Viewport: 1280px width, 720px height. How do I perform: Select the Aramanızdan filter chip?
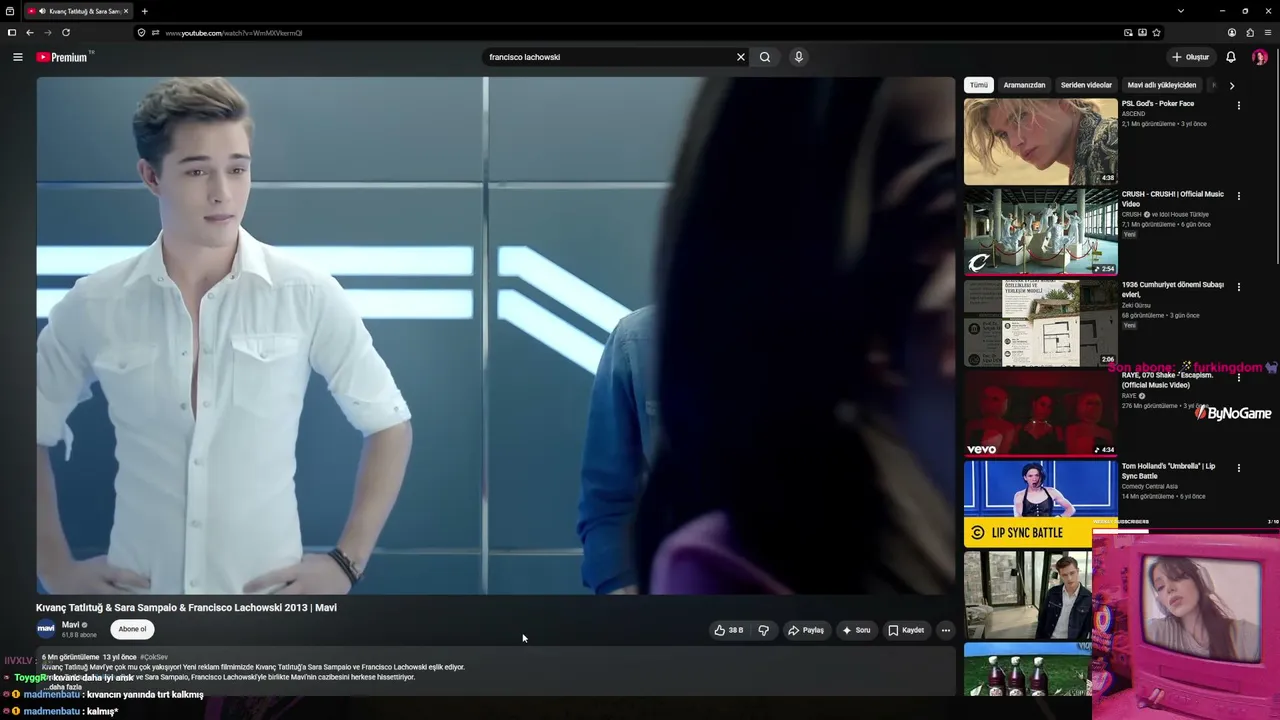tap(1024, 85)
